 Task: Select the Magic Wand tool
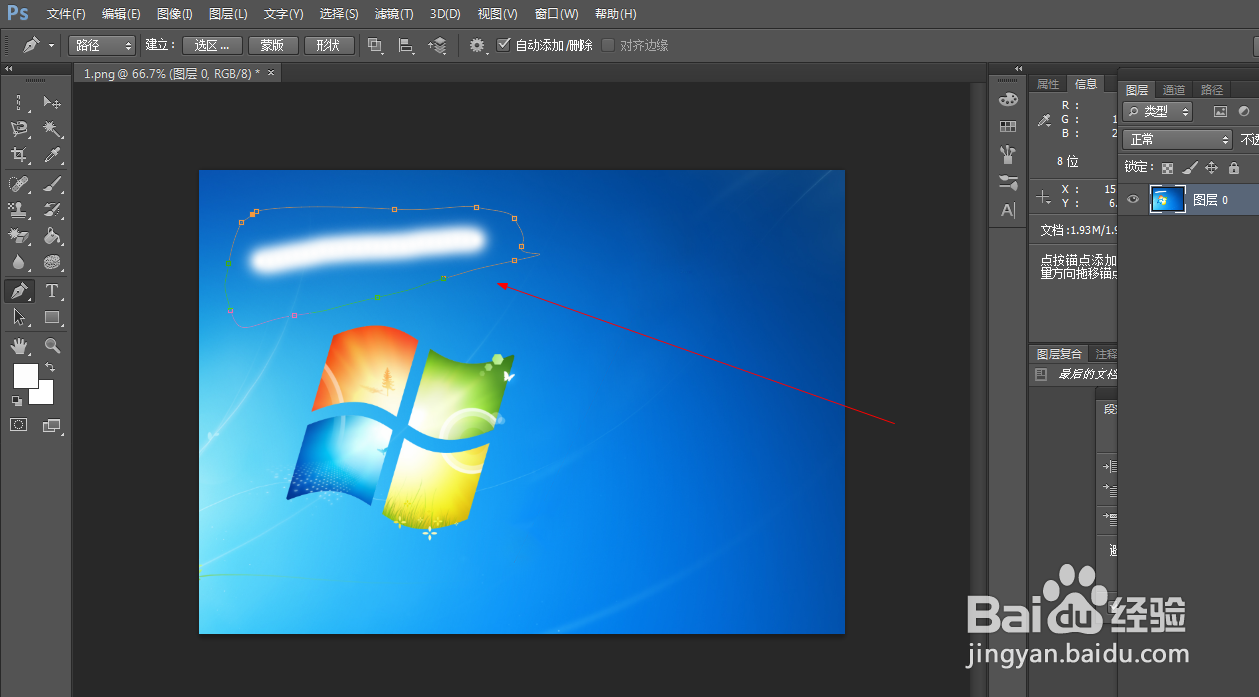tap(52, 129)
